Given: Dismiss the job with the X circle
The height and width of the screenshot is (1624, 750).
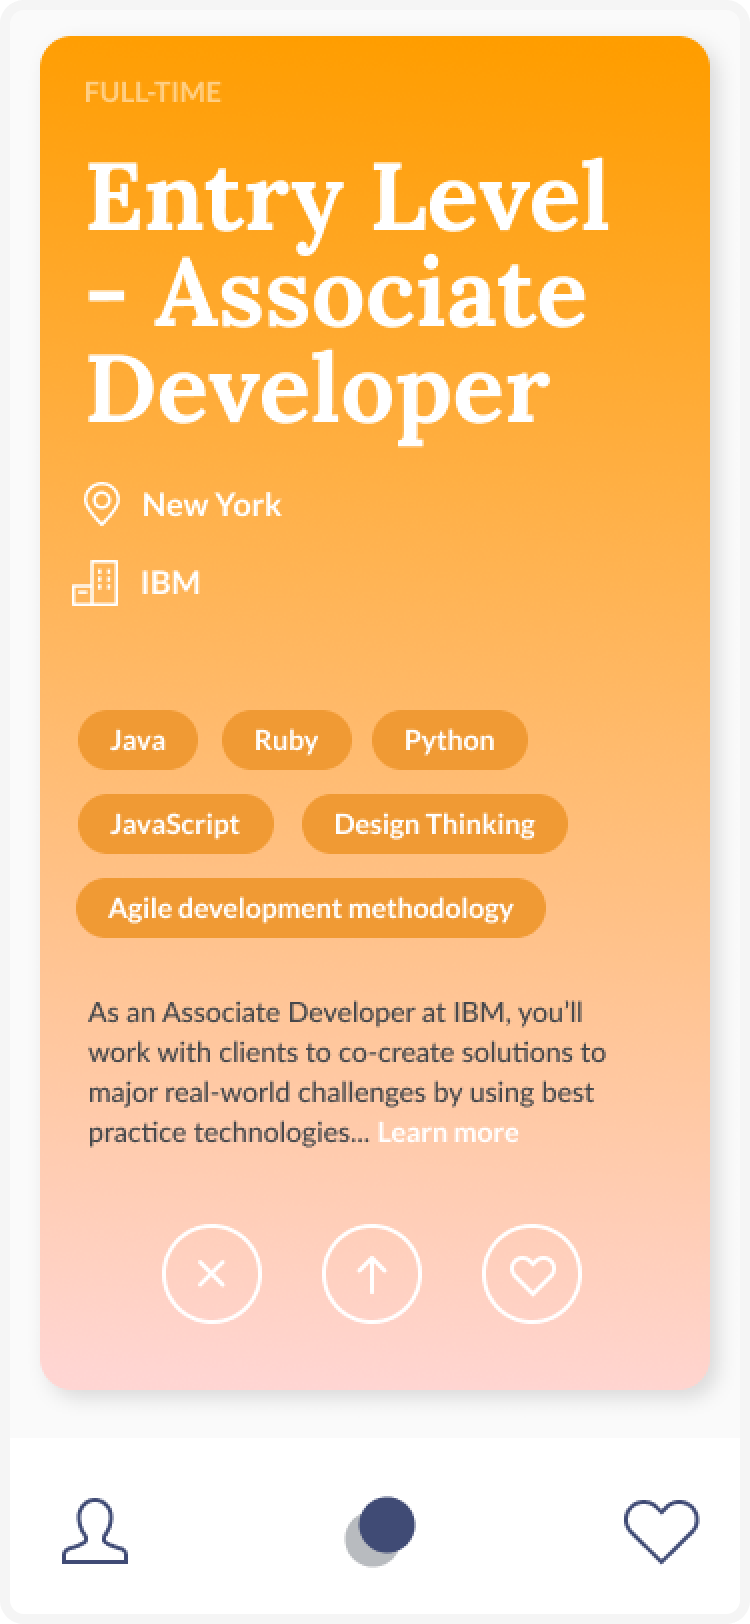Looking at the screenshot, I should tap(211, 1274).
